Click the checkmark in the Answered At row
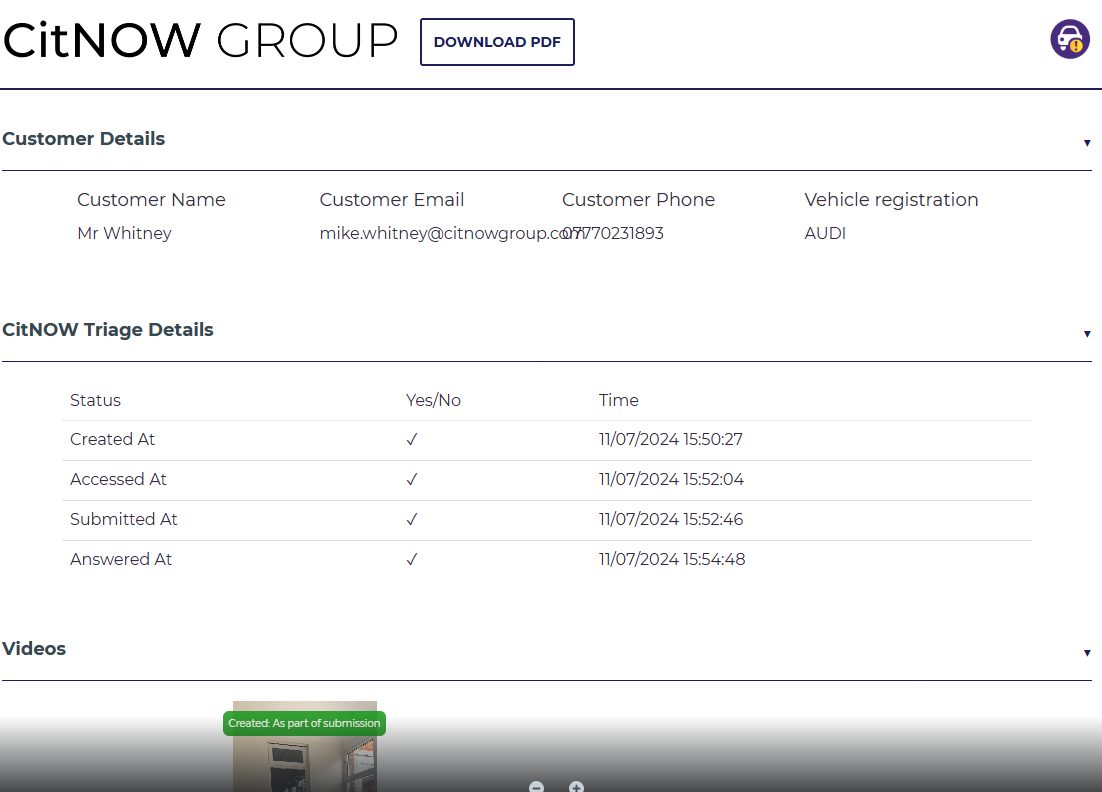 click(412, 559)
